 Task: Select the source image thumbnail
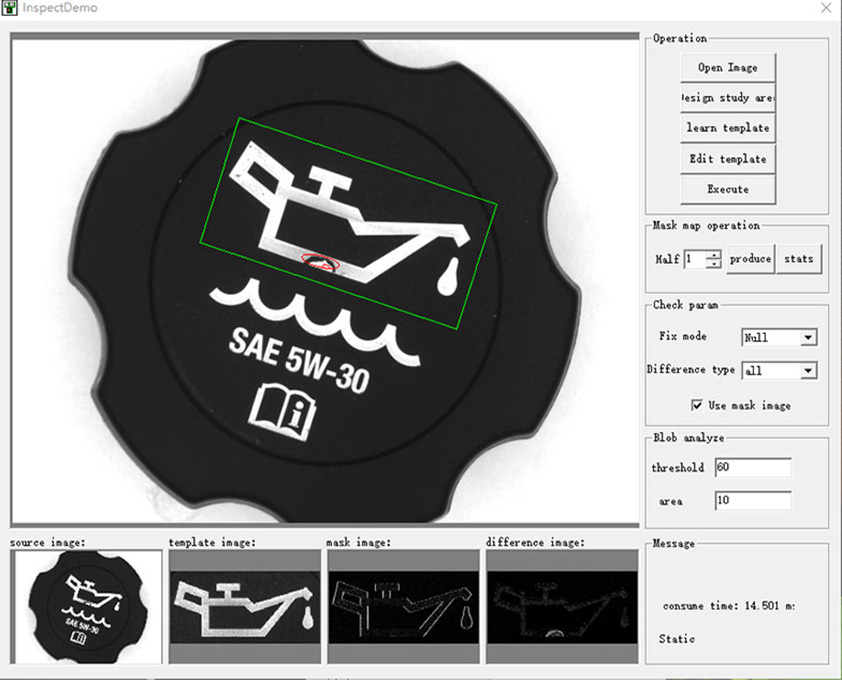click(85, 606)
